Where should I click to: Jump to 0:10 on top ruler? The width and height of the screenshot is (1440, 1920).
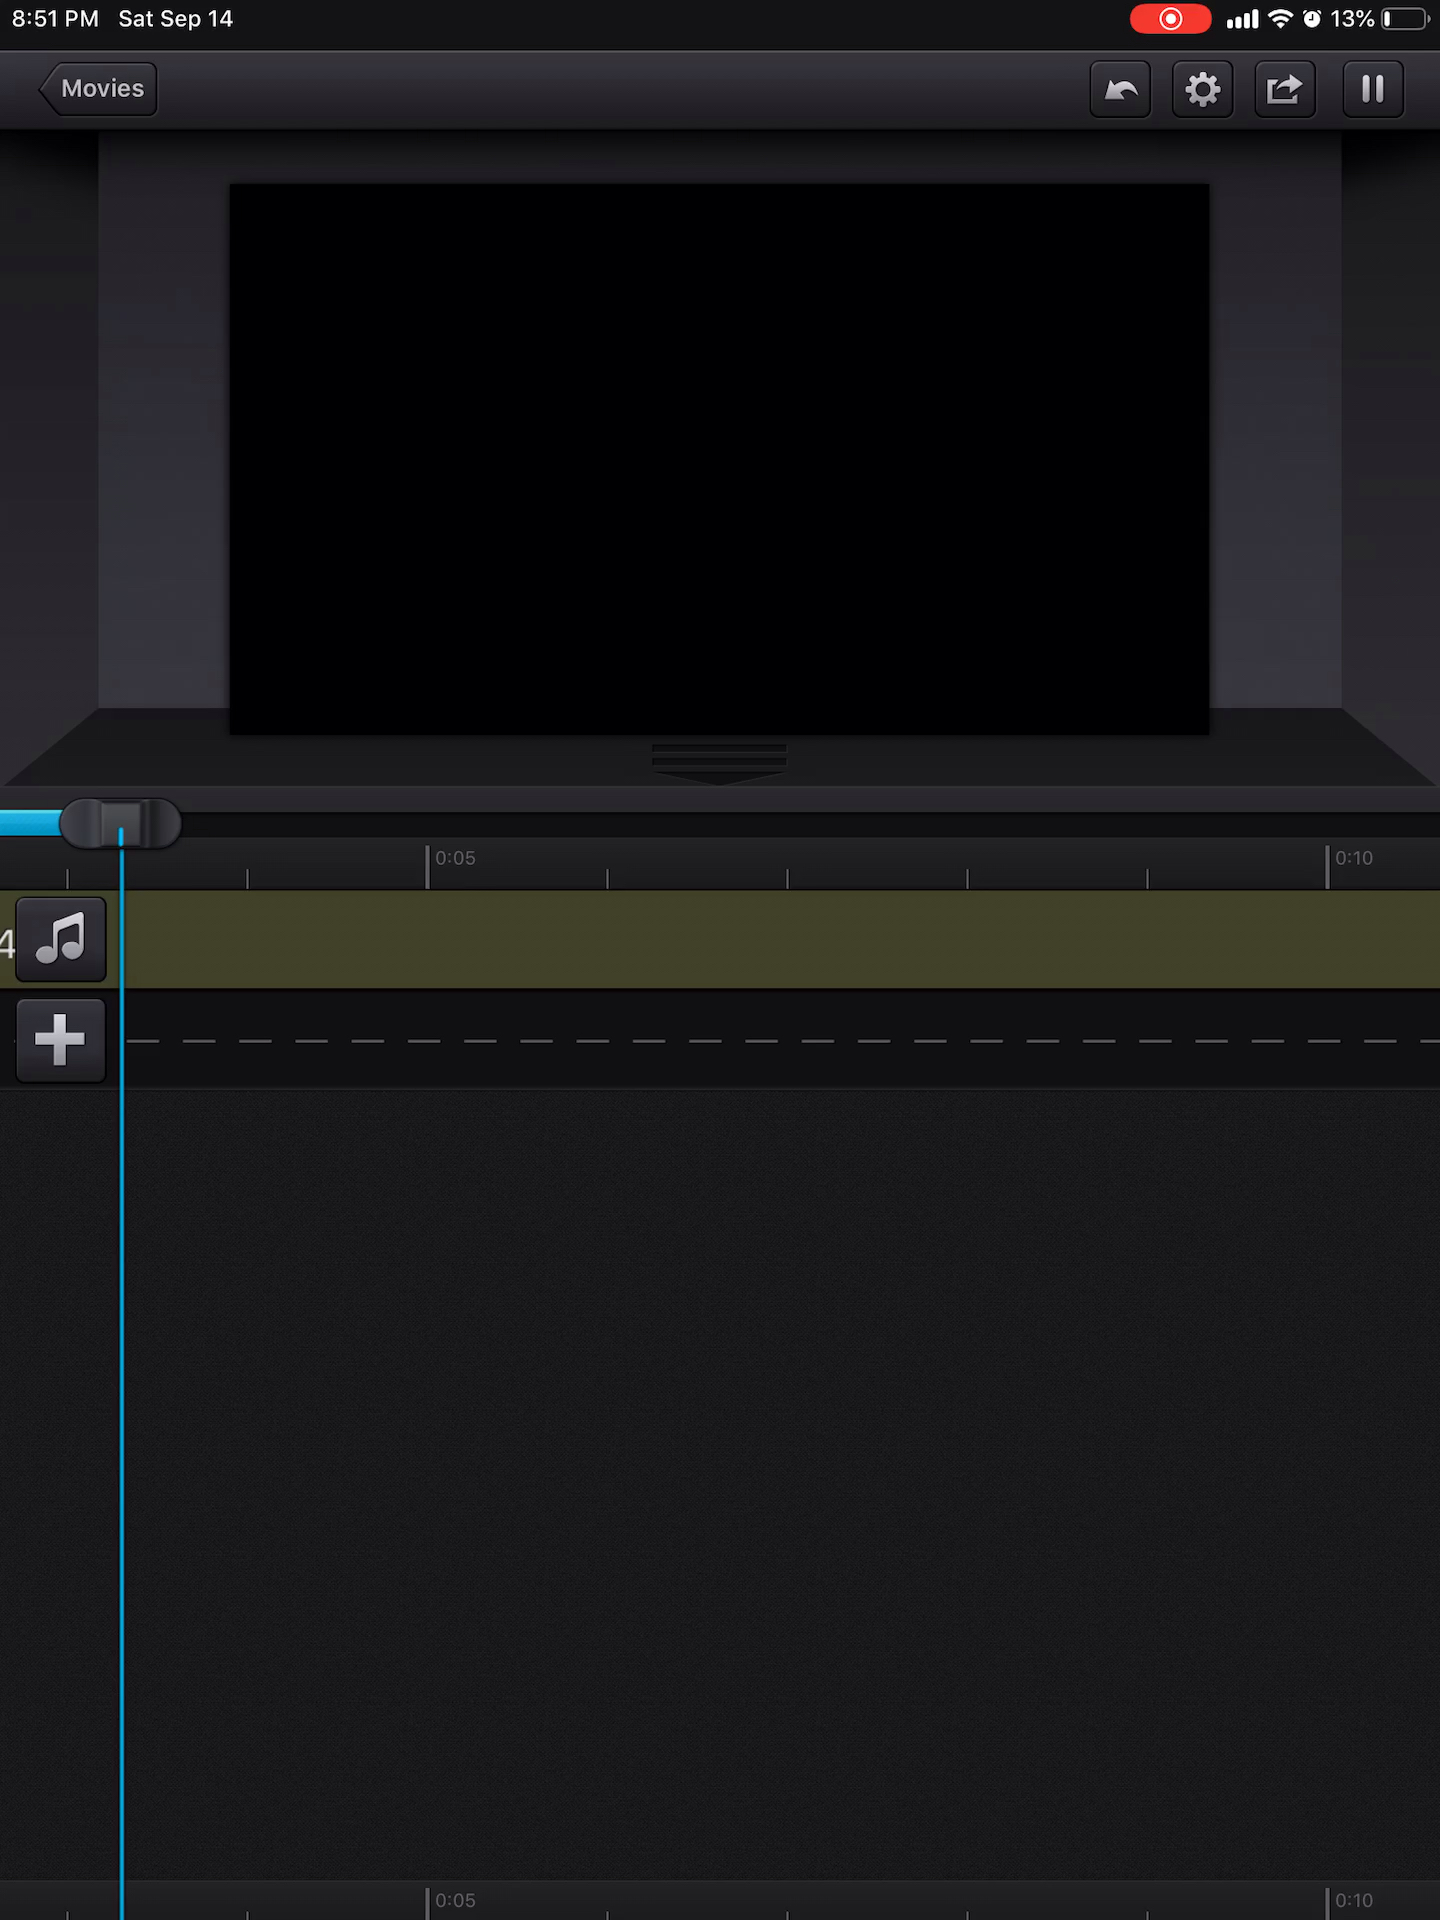click(x=1354, y=858)
